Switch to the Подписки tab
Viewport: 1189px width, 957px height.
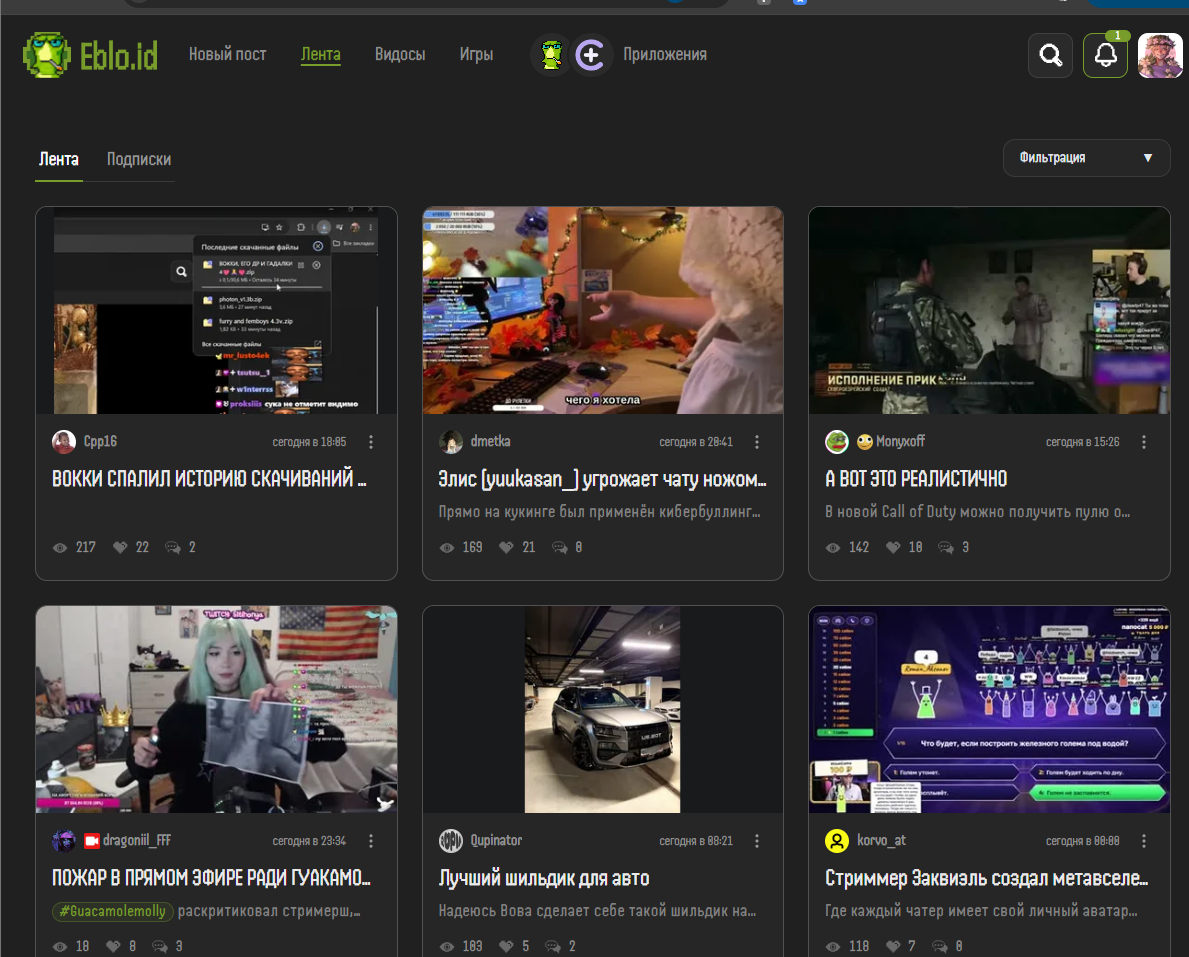click(x=139, y=159)
